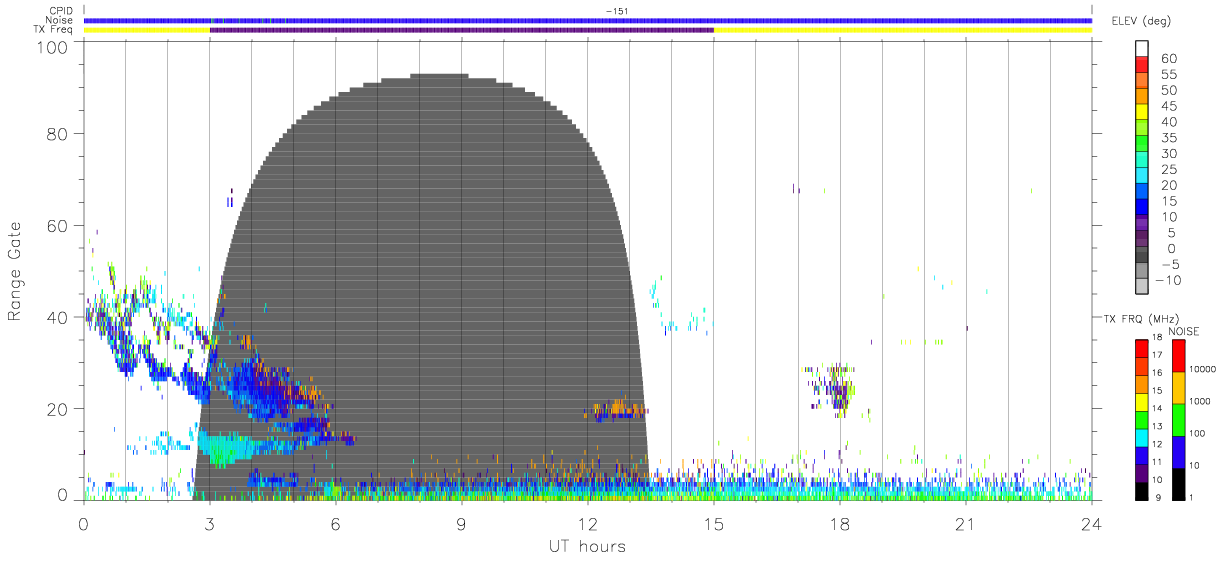Click the x-axis tick label 12
Viewport: 1228px width, 567px height.
click(588, 523)
